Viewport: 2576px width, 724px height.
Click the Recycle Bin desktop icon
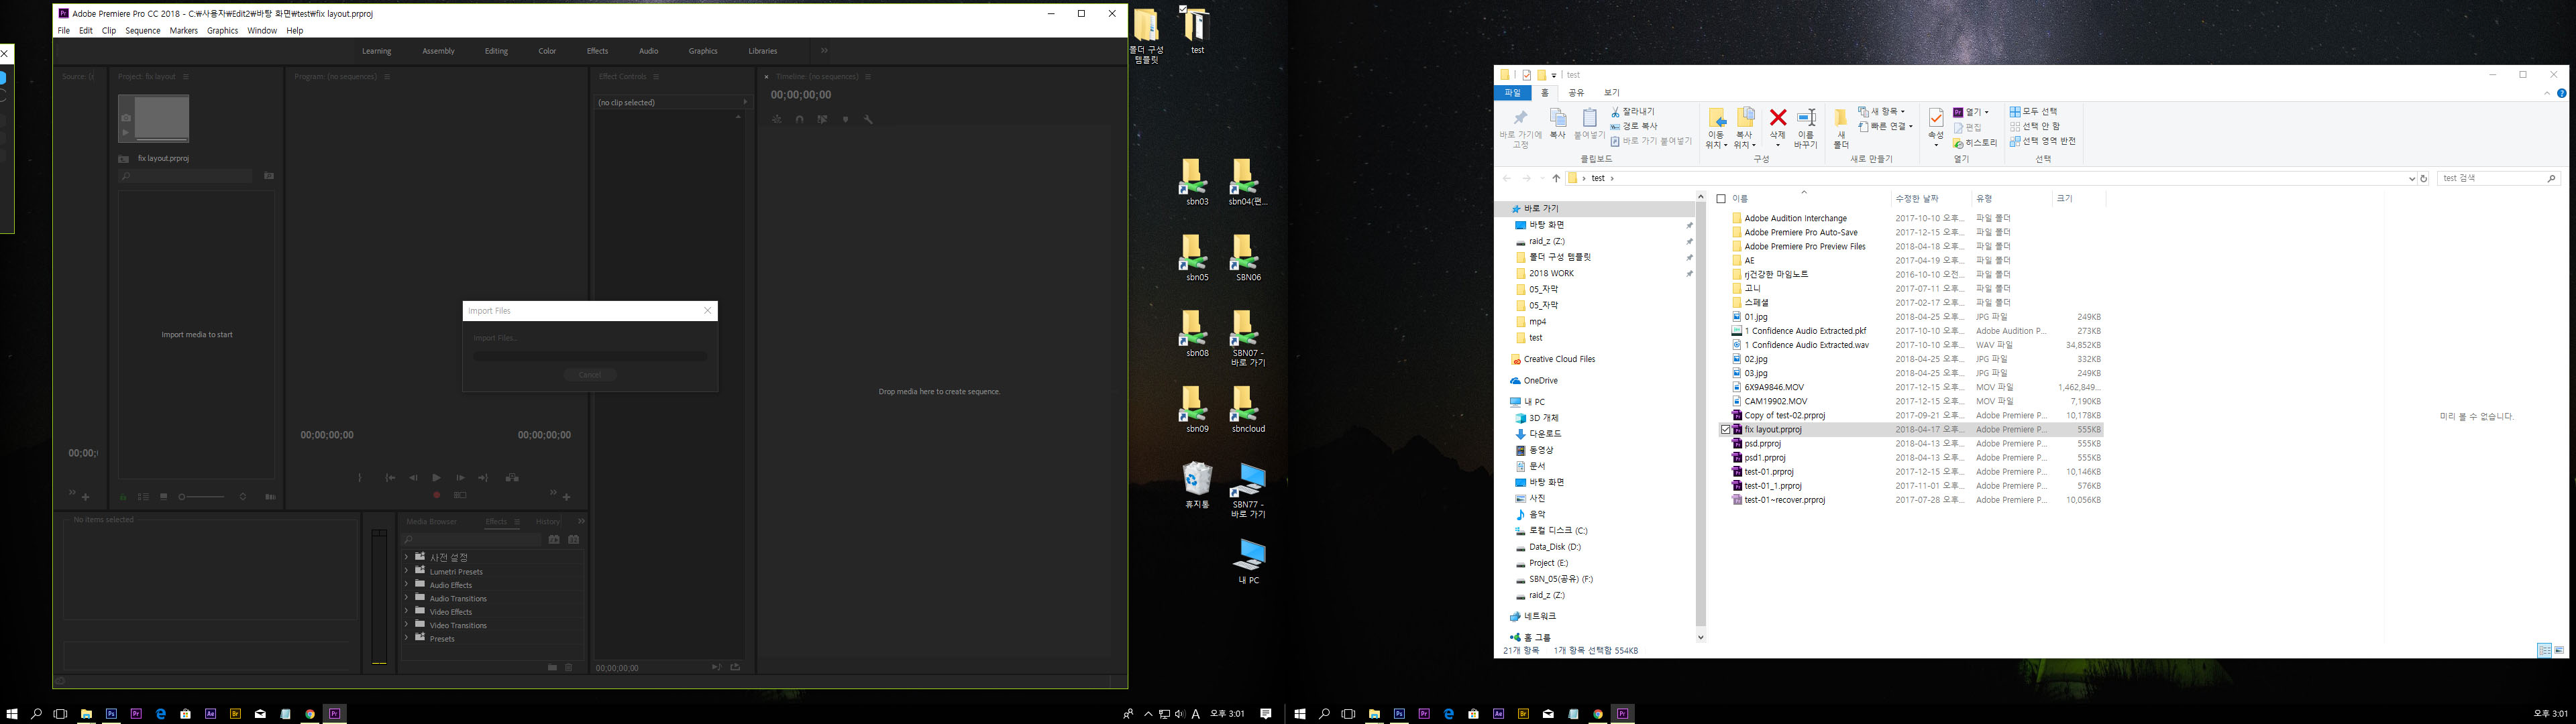click(x=1197, y=486)
